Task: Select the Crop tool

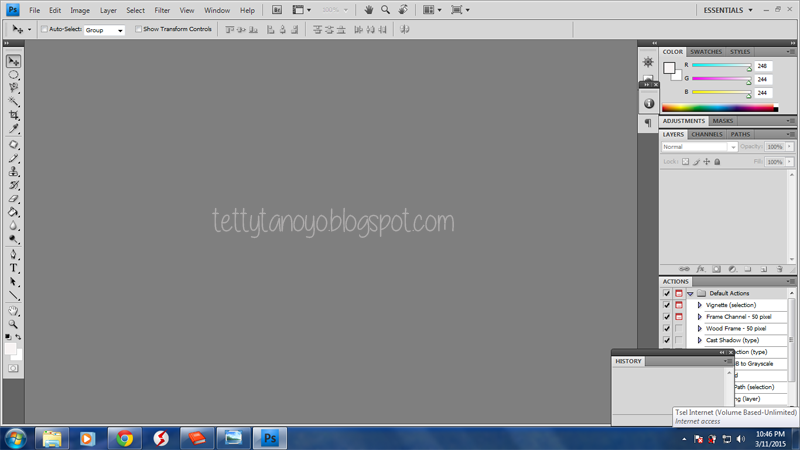Action: click(14, 116)
